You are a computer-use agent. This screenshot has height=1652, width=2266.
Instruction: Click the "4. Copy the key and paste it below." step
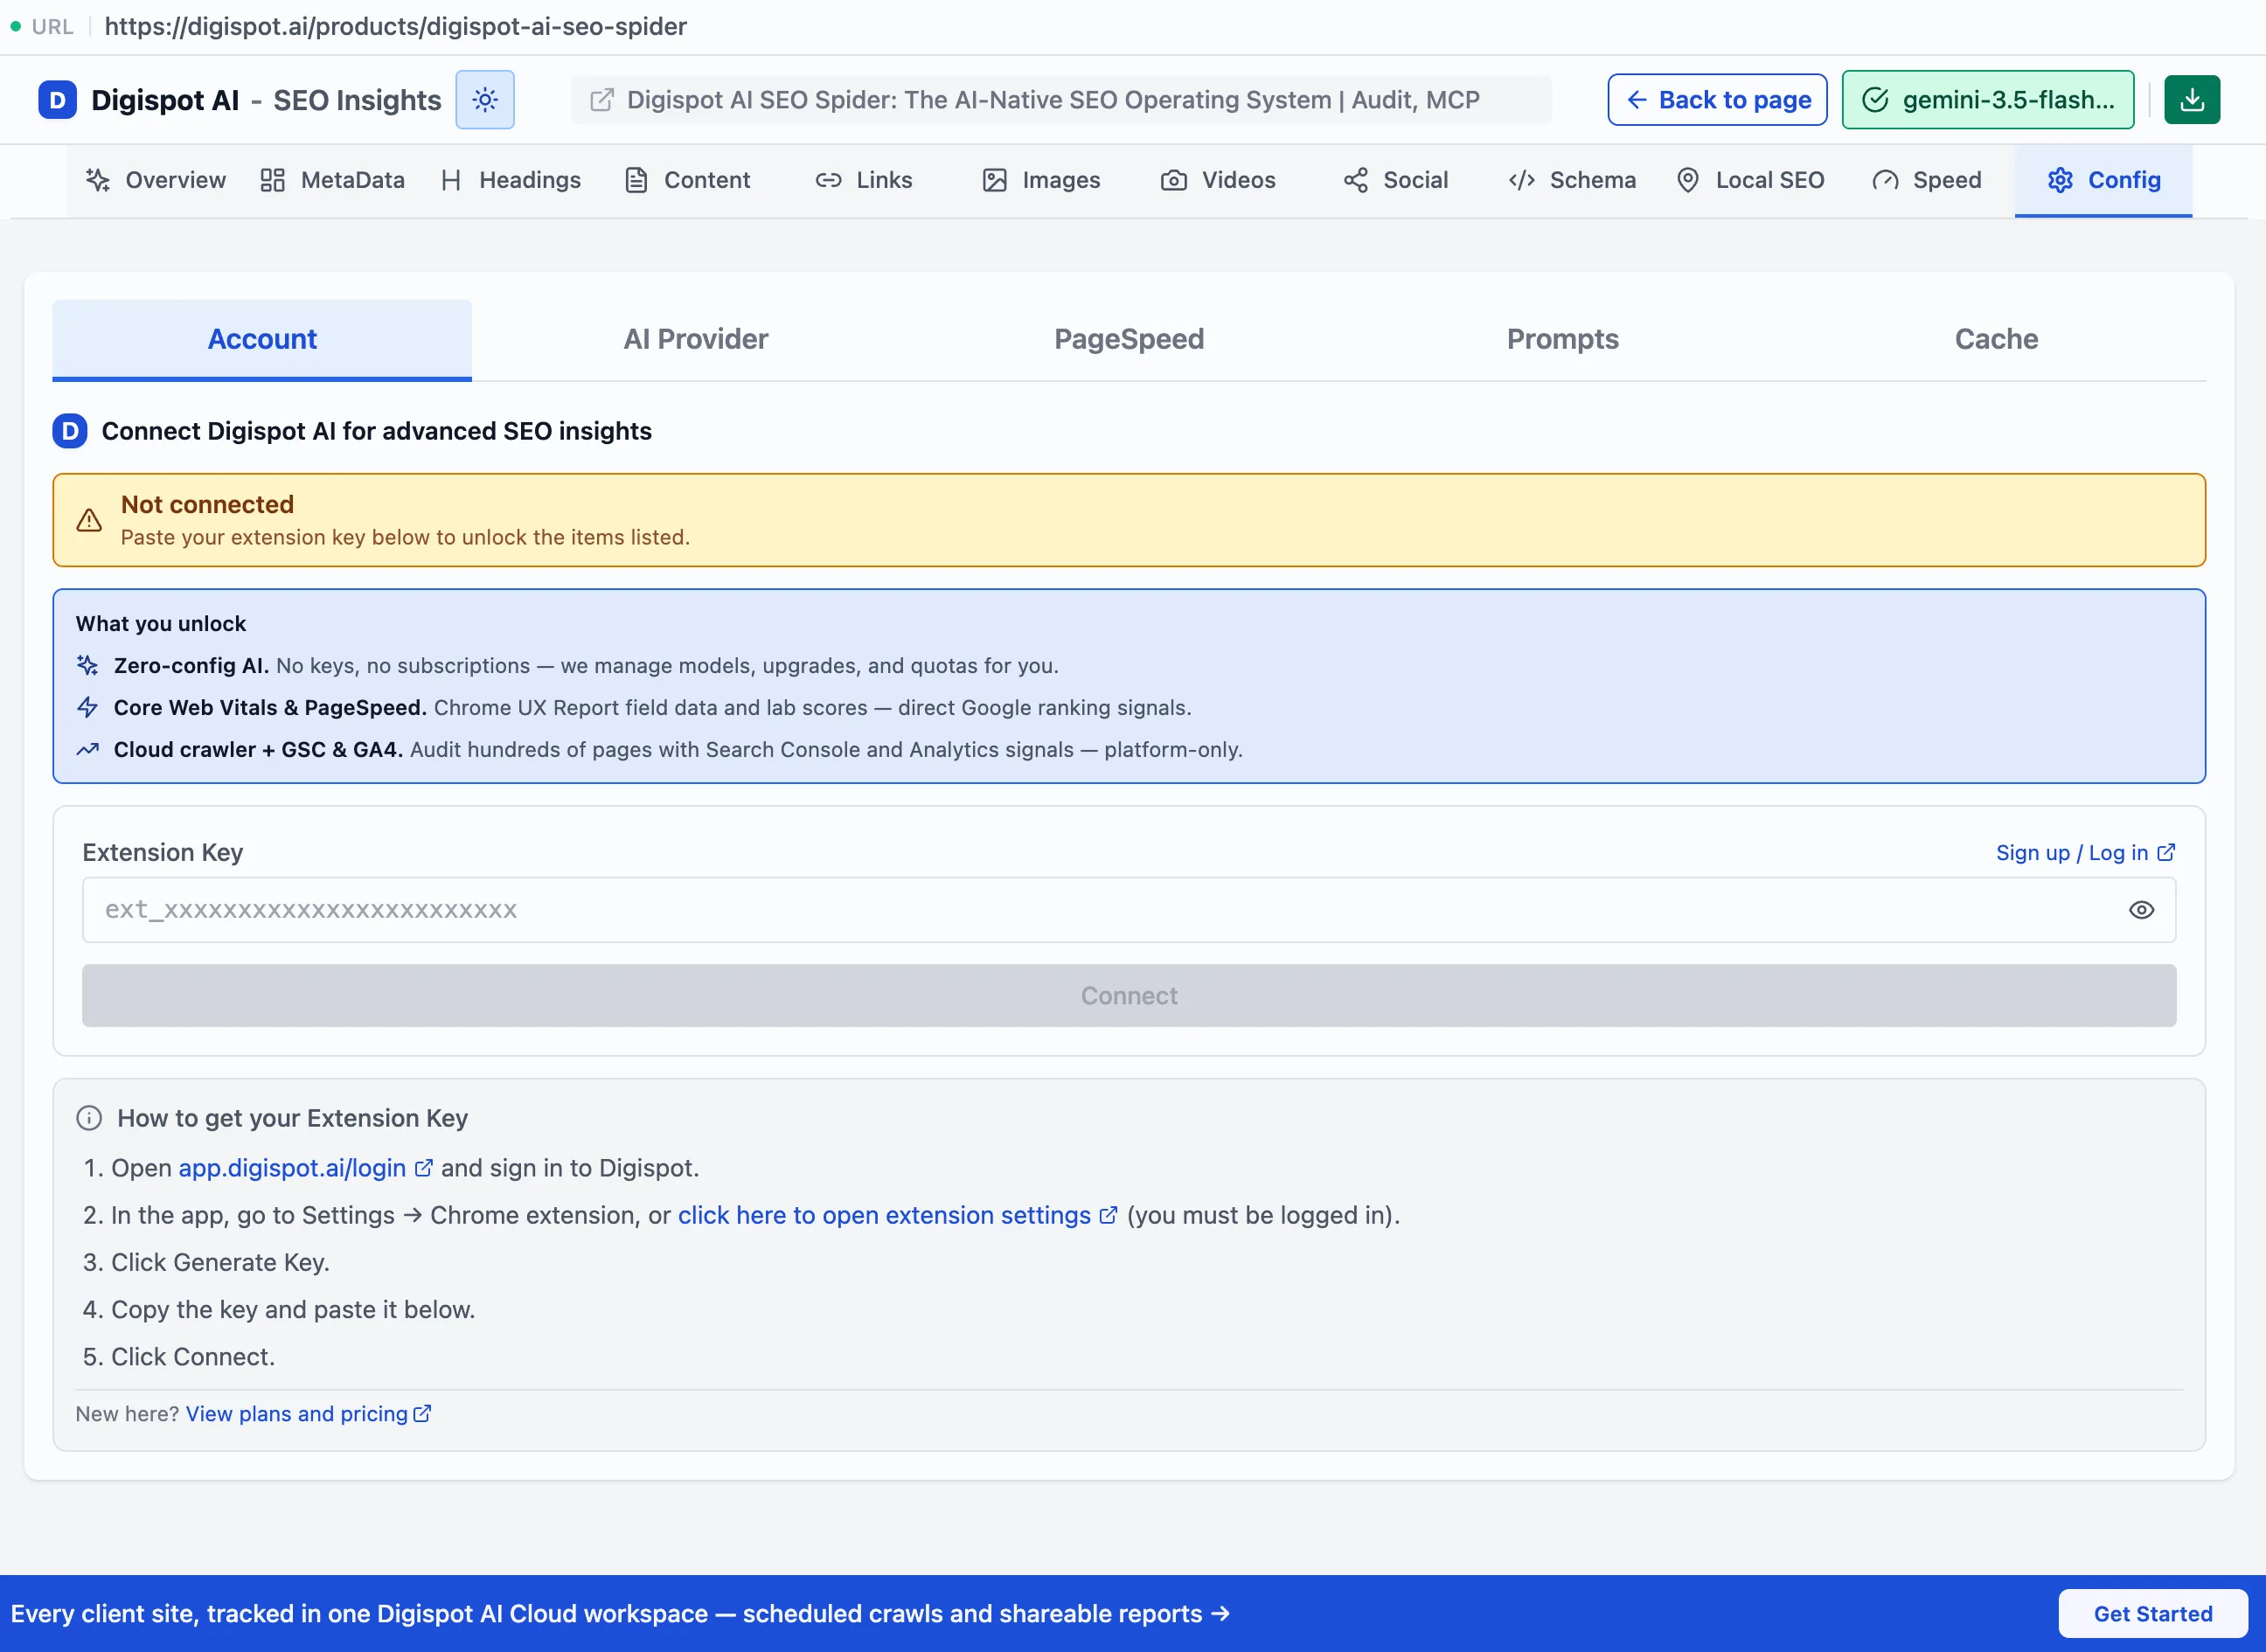(279, 1309)
